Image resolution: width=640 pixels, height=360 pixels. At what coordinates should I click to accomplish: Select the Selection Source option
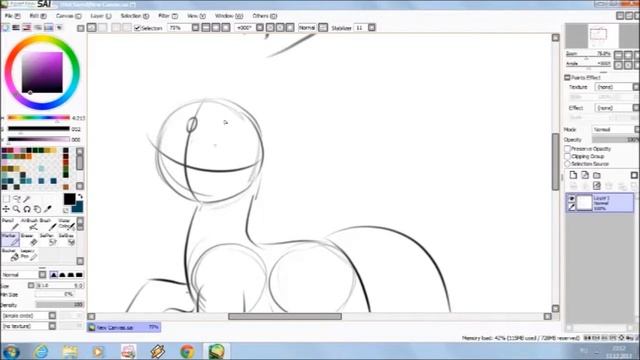point(567,164)
